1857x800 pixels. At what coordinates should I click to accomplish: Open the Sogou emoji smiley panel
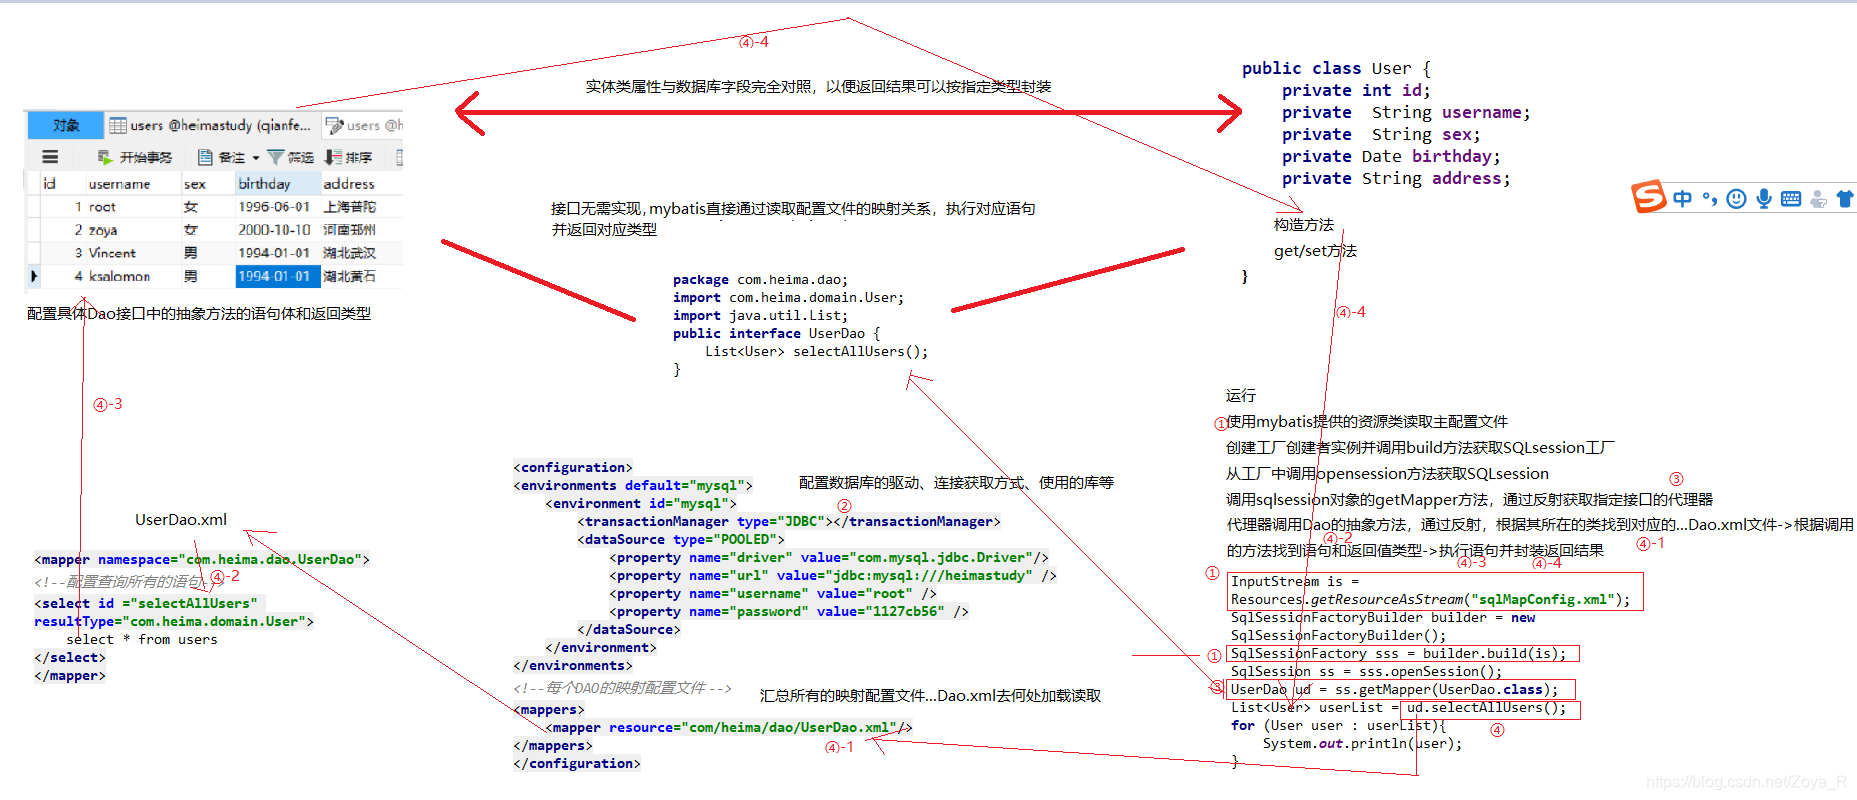[x=1737, y=199]
